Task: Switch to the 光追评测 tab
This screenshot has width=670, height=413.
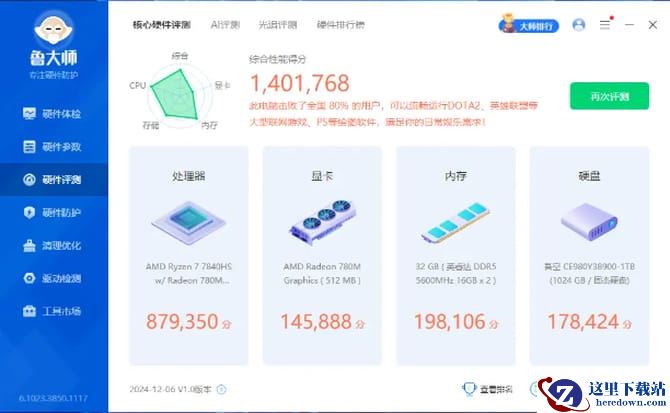Action: (x=278, y=25)
